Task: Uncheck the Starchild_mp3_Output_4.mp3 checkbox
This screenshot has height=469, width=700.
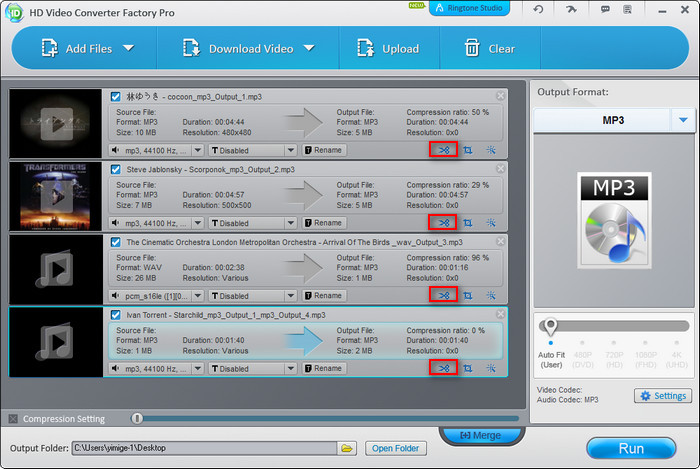Action: coord(116,315)
